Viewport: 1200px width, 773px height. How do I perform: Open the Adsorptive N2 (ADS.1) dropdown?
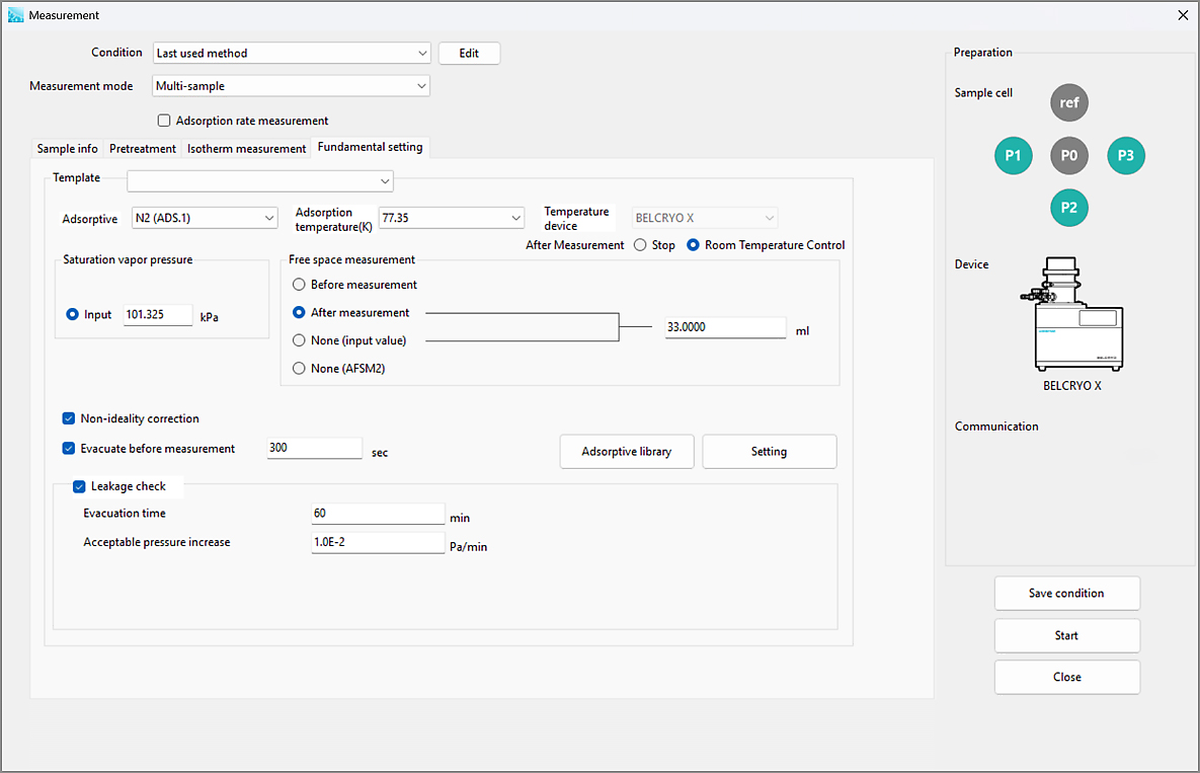[x=205, y=218]
